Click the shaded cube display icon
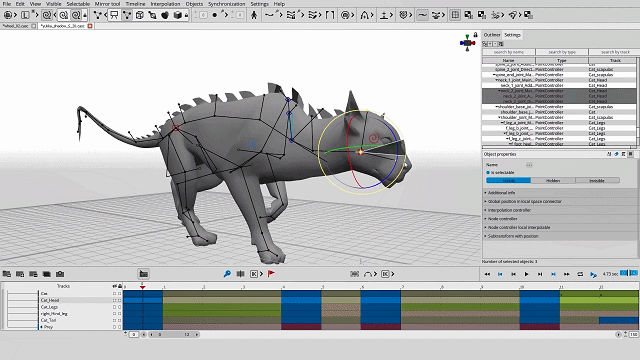640x360 pixels. tap(178, 15)
